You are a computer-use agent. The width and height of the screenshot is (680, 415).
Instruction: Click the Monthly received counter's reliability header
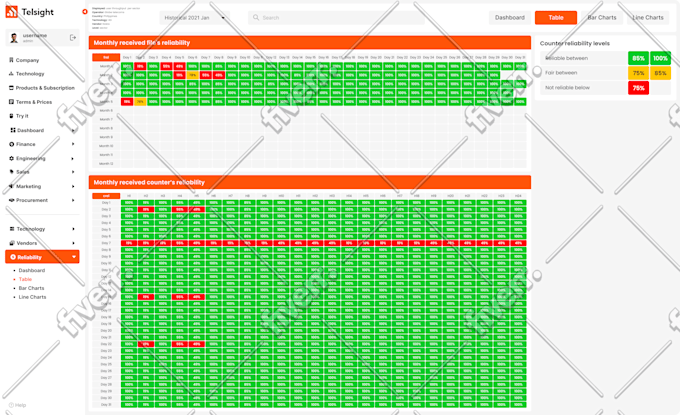[310, 182]
